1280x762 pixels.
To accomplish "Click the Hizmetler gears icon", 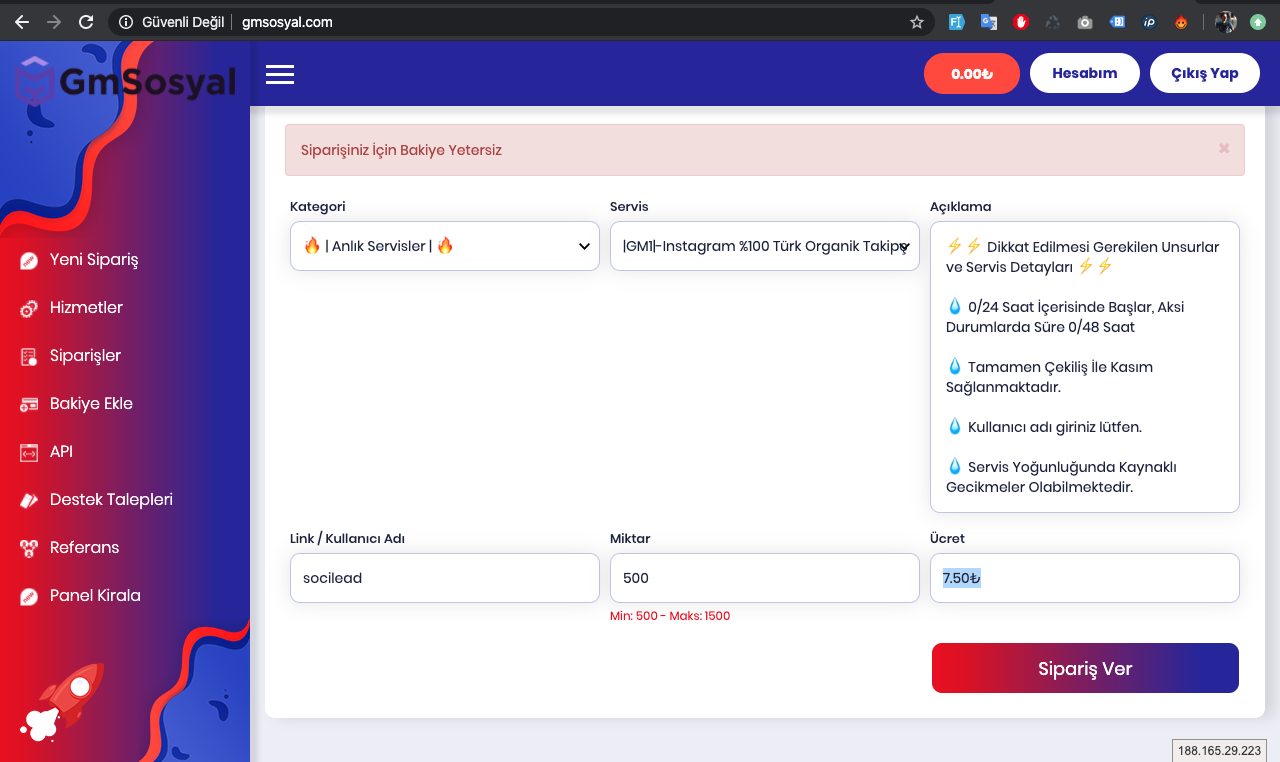I will [x=29, y=308].
